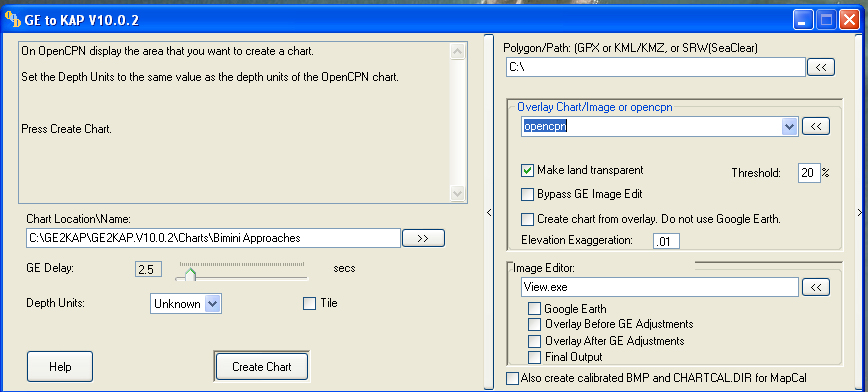Open the Depth Units dropdown
The width and height of the screenshot is (868, 392).
point(213,303)
